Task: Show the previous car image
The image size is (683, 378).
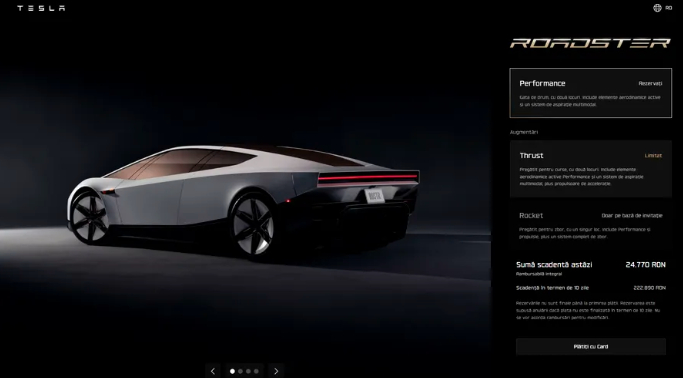Action: [213, 371]
